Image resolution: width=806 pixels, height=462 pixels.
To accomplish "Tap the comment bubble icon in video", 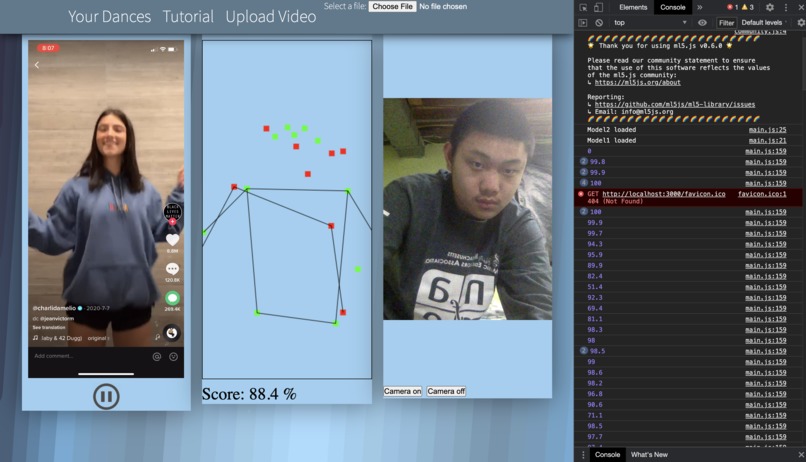I will [172, 269].
